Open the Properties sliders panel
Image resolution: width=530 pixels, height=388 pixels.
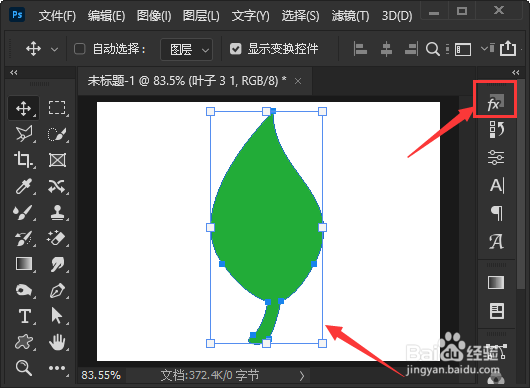coord(496,157)
